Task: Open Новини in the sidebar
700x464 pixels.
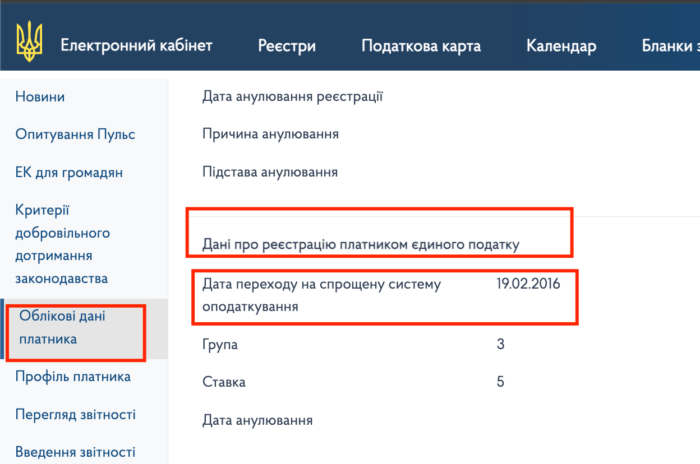Action: [40, 97]
